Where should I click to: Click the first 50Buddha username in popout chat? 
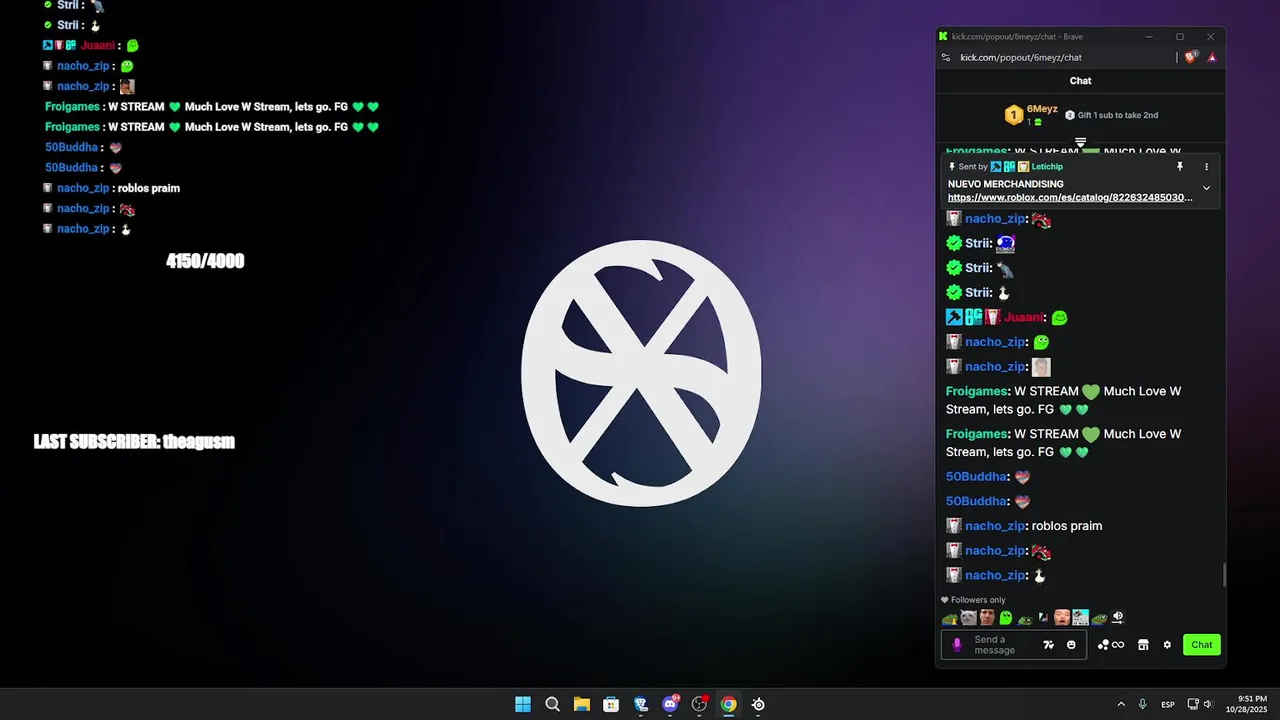click(977, 477)
